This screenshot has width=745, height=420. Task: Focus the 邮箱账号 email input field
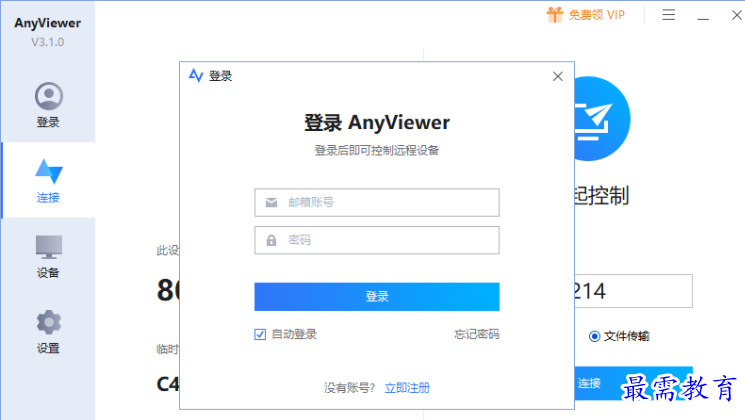[x=377, y=202]
